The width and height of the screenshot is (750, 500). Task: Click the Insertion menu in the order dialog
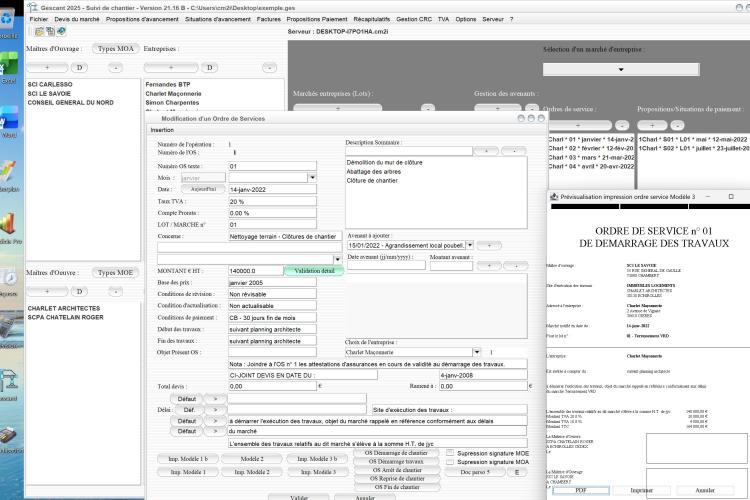click(x=162, y=130)
